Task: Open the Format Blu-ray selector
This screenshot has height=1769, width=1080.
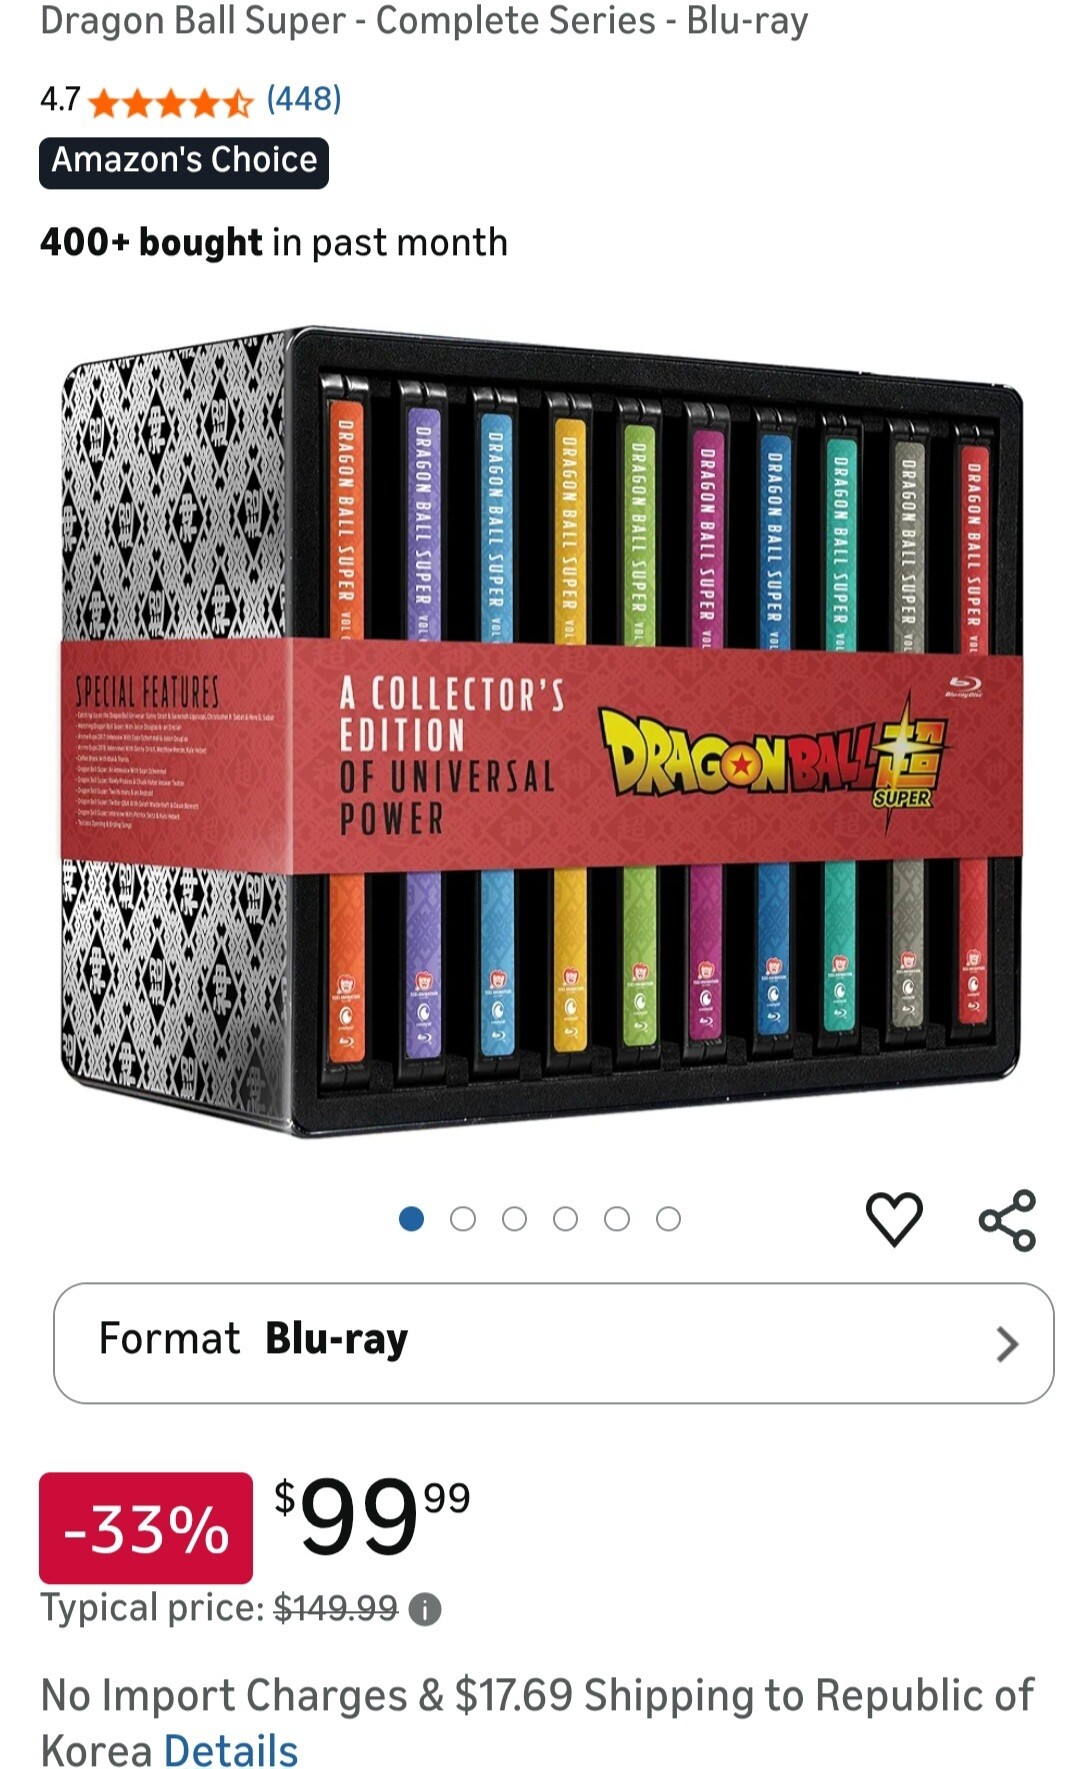Action: 553,1343
